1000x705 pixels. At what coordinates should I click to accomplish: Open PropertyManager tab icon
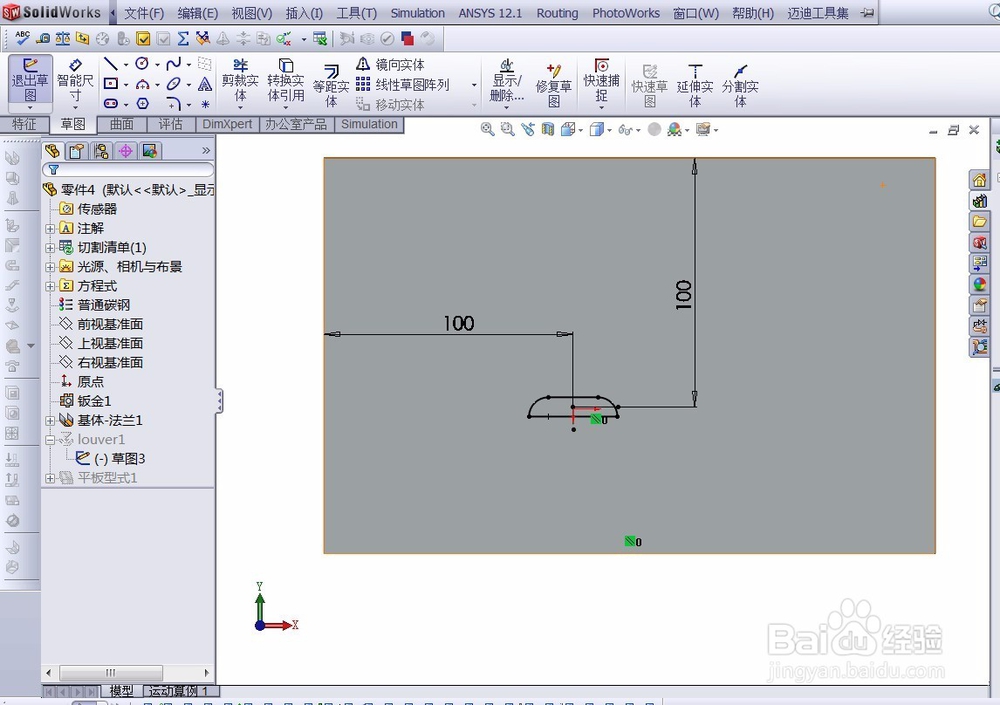tap(77, 151)
